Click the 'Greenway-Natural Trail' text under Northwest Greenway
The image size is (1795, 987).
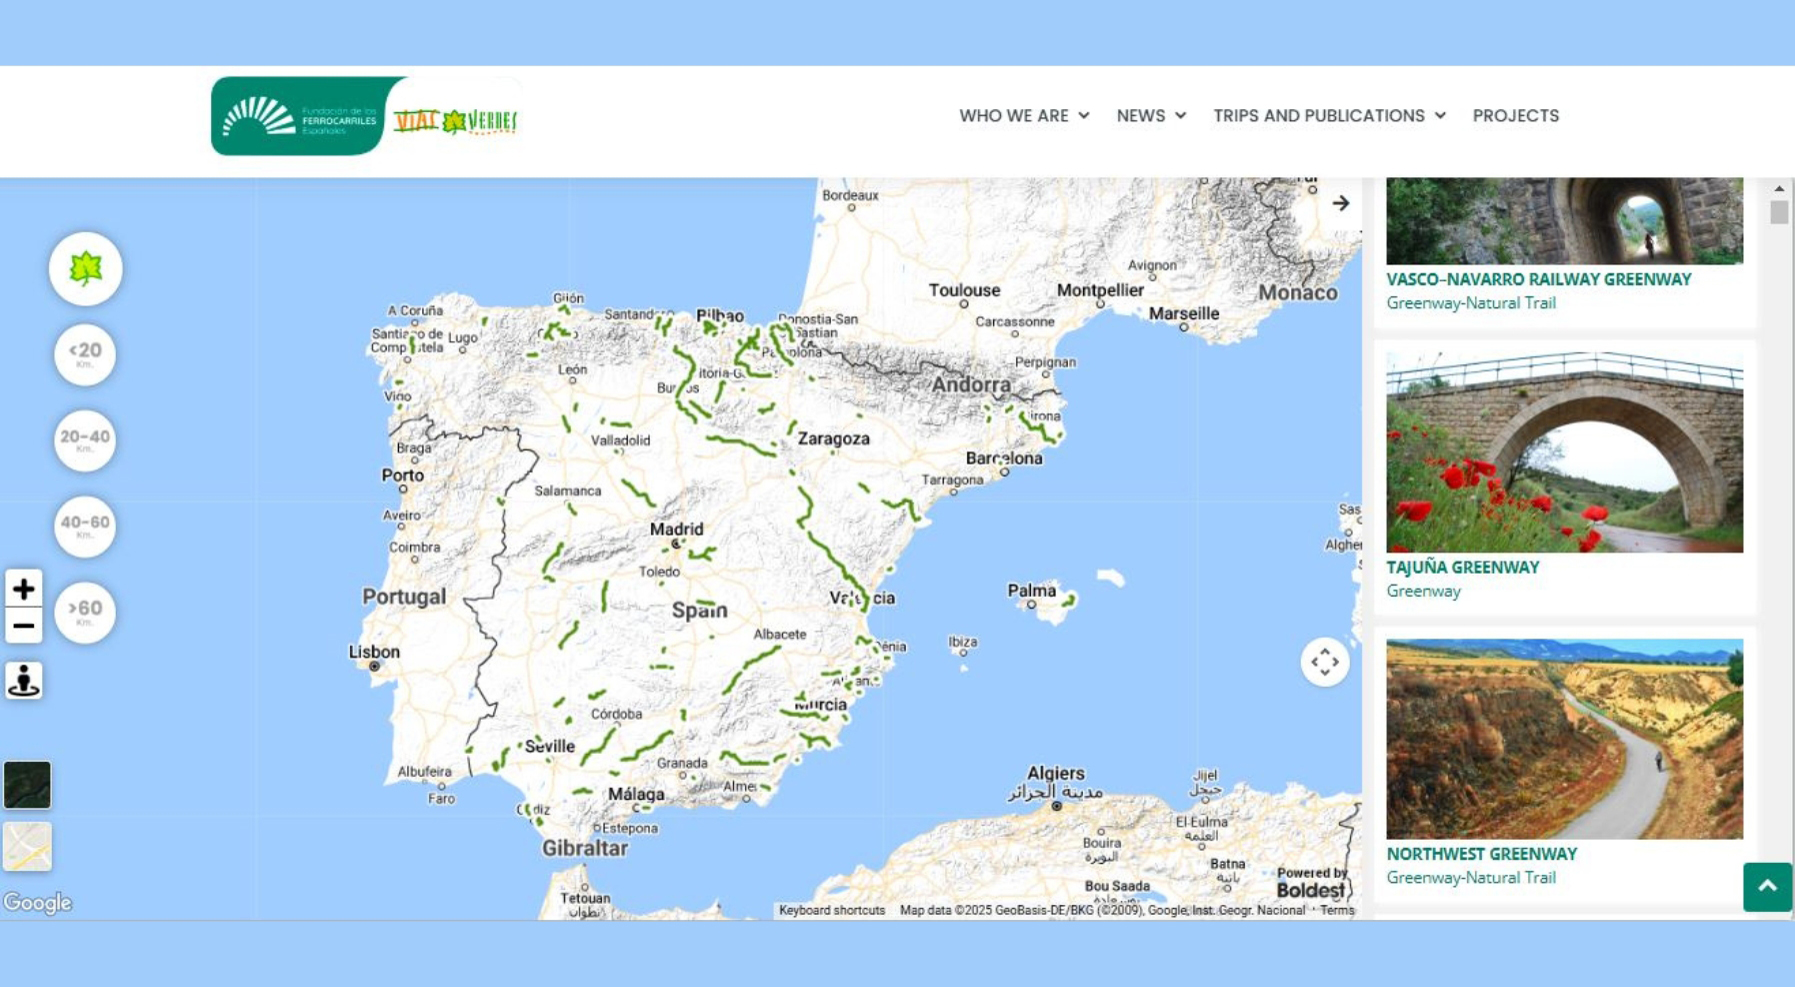1471,878
